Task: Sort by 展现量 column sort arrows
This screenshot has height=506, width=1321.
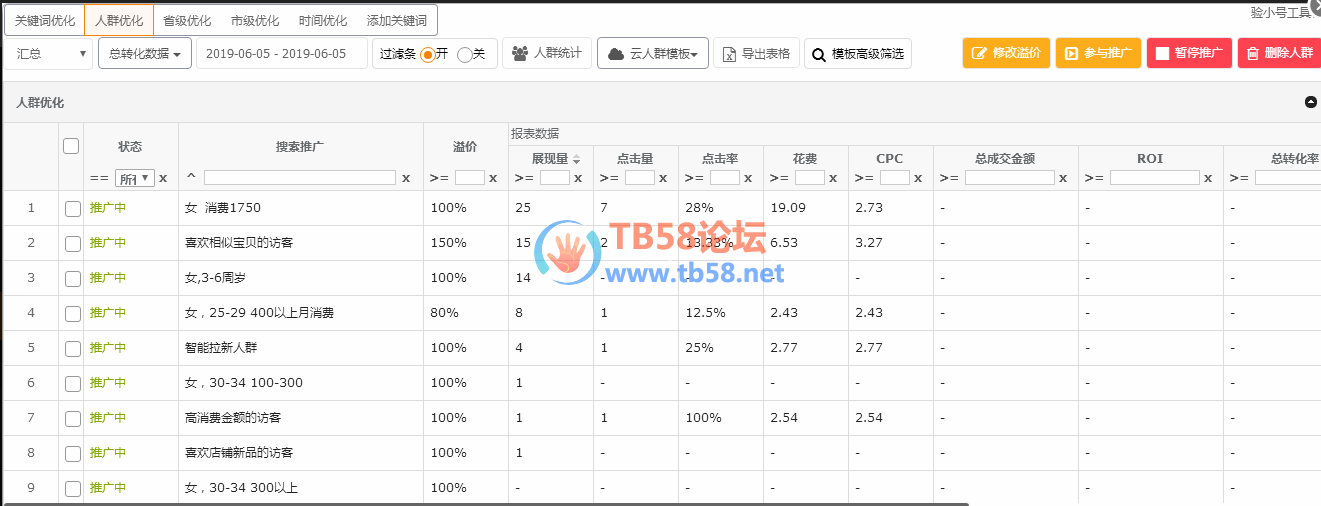Action: (576, 159)
